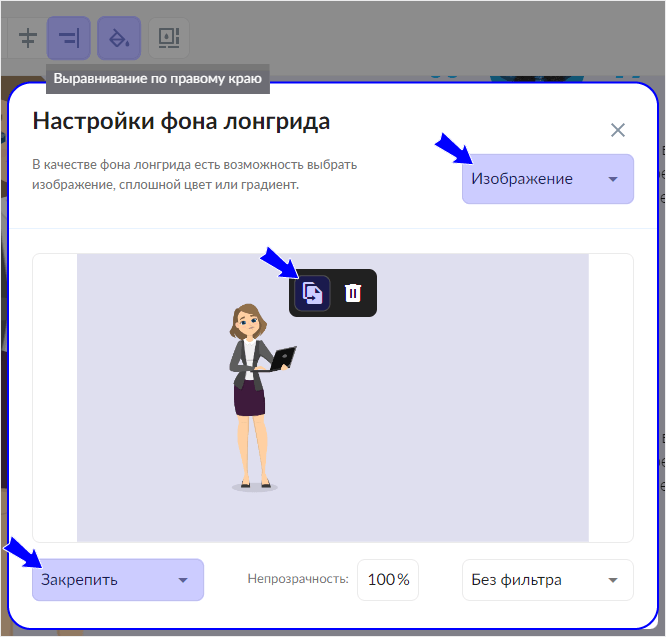
Task: Expand the Закрепить attachment dropdown
Action: coord(118,580)
